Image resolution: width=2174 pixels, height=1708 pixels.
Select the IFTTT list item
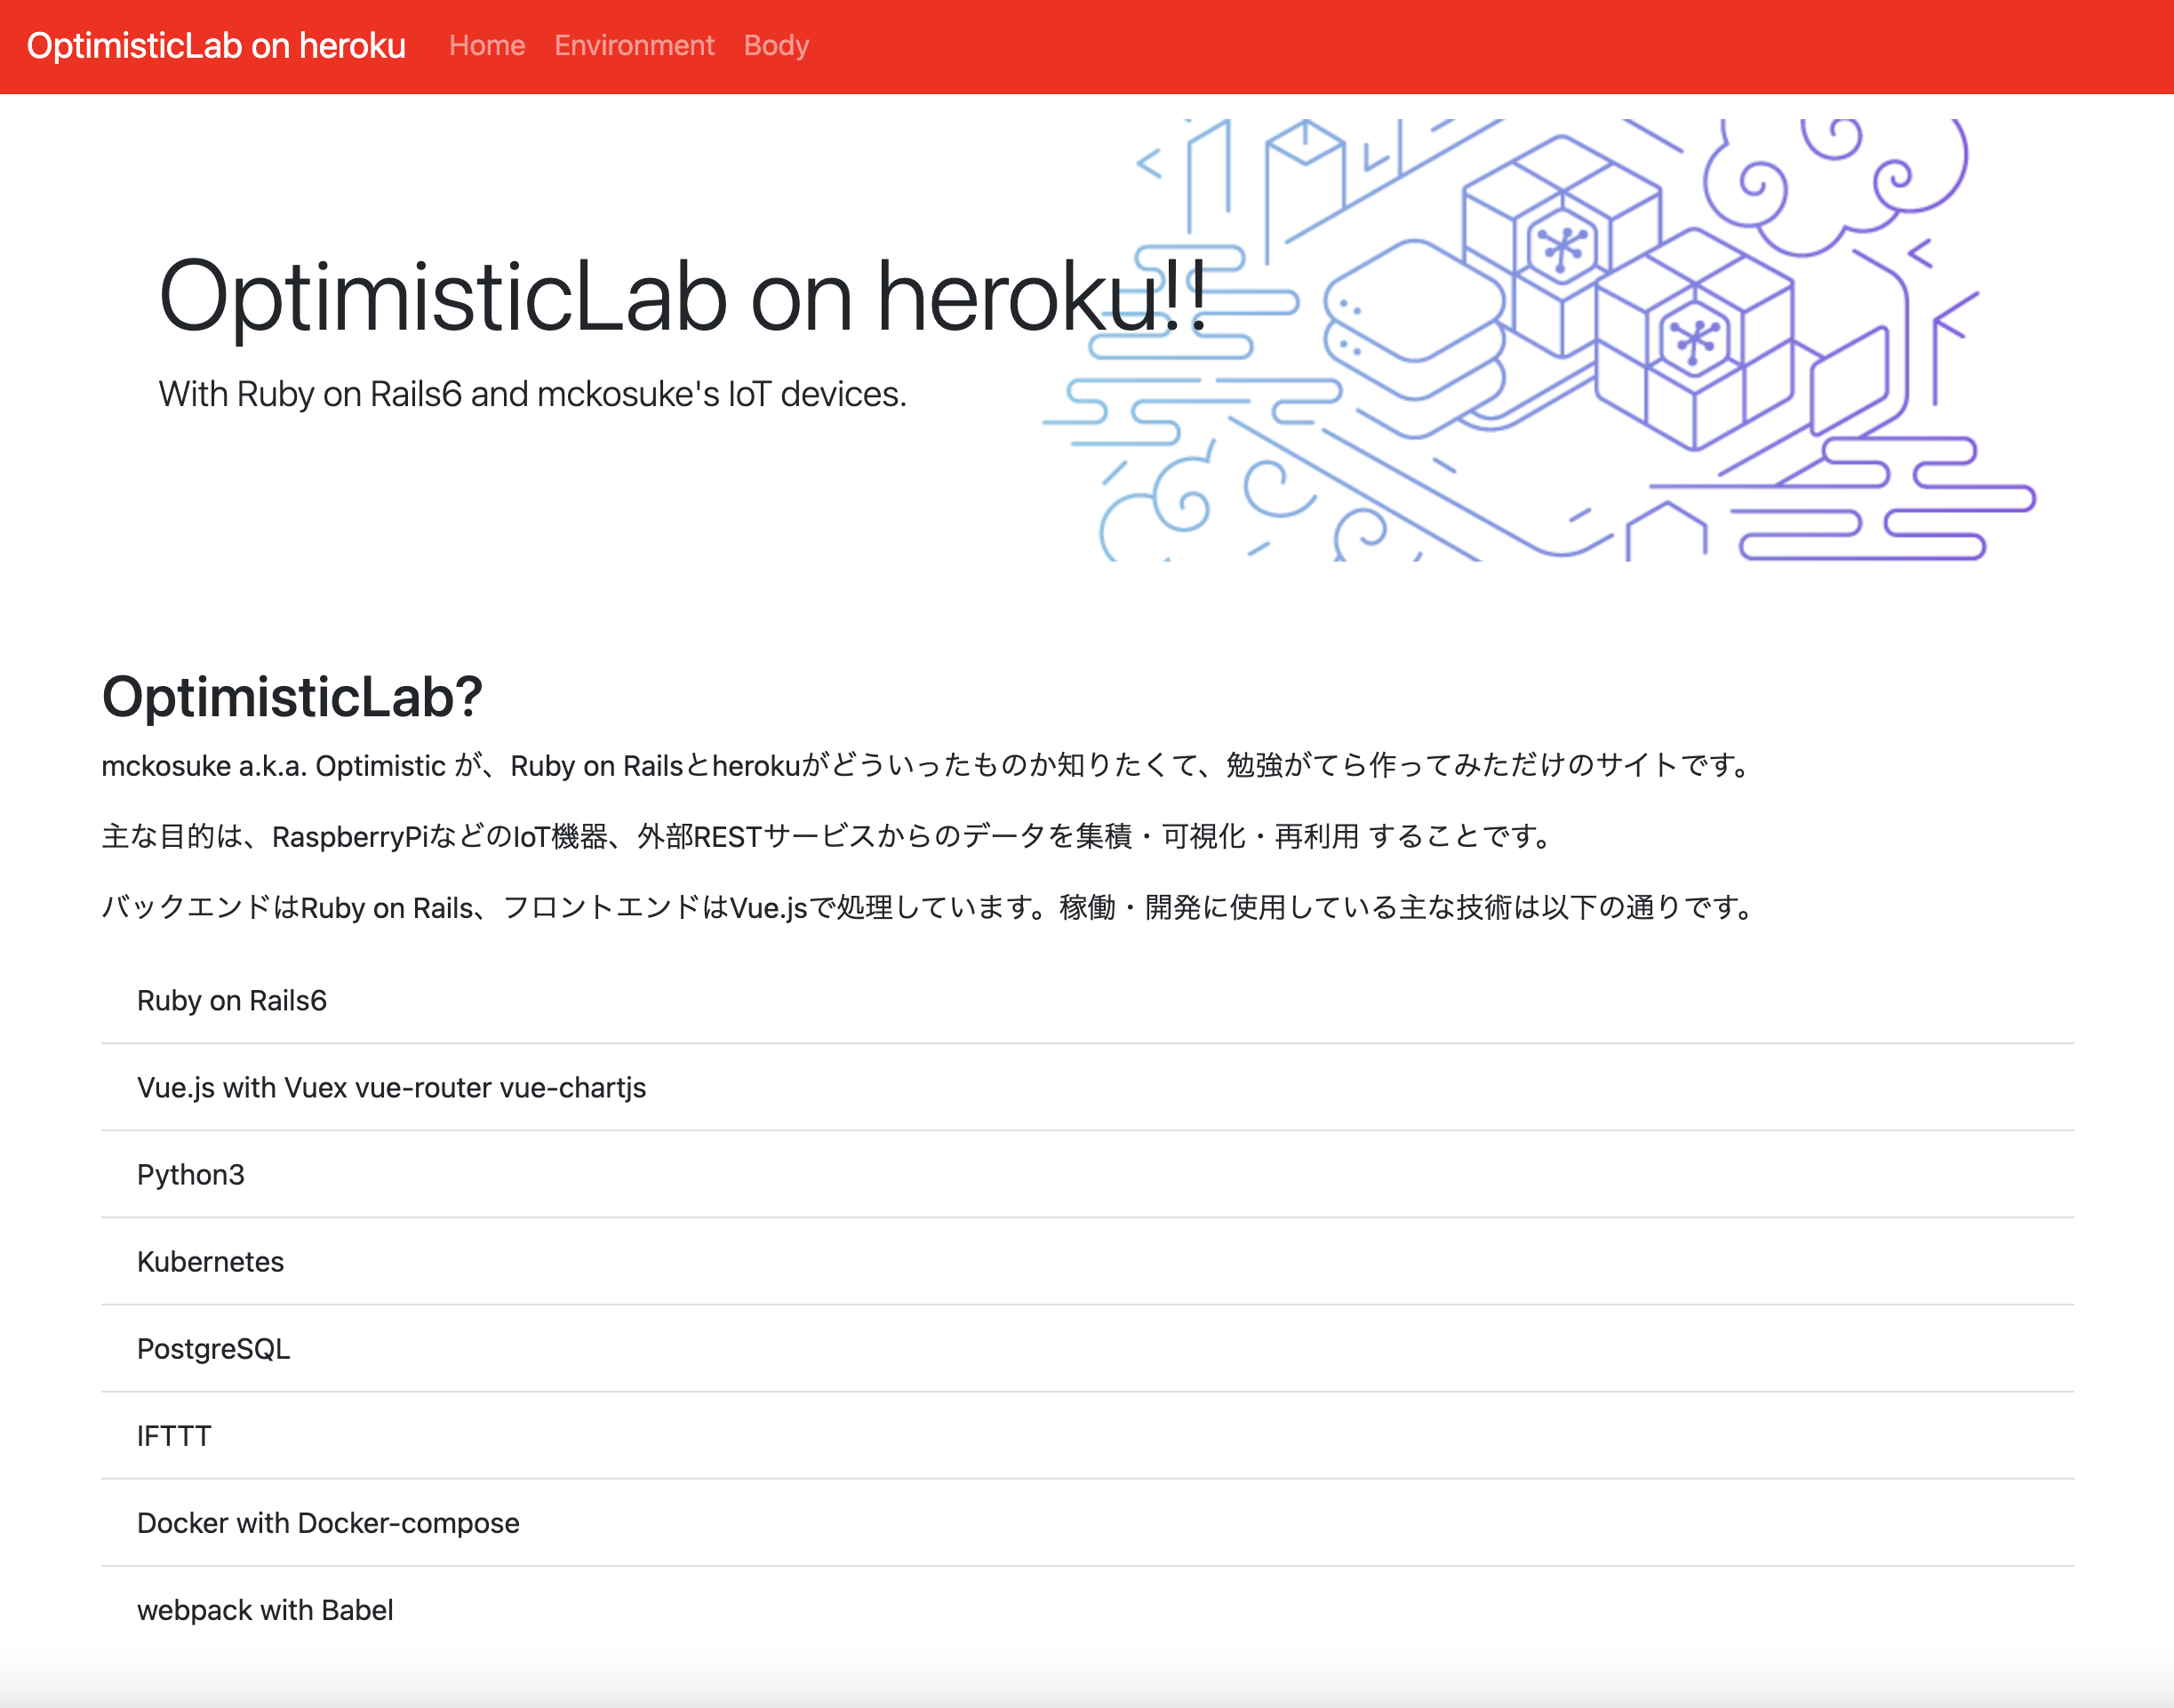(x=174, y=1435)
